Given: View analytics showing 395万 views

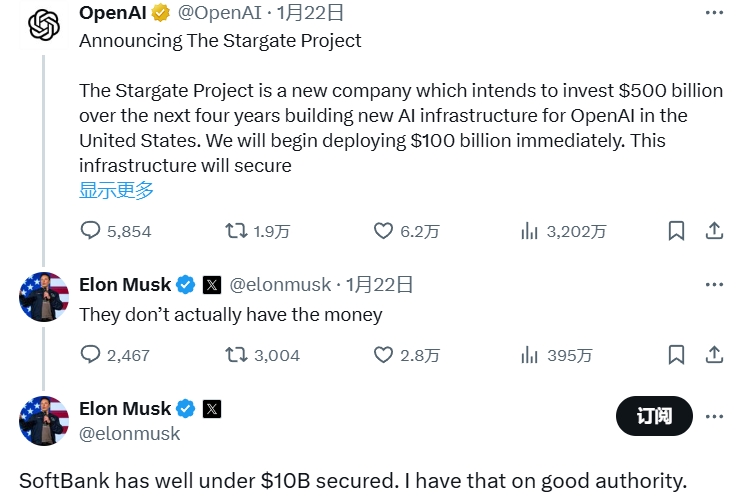Looking at the screenshot, I should coord(530,354).
